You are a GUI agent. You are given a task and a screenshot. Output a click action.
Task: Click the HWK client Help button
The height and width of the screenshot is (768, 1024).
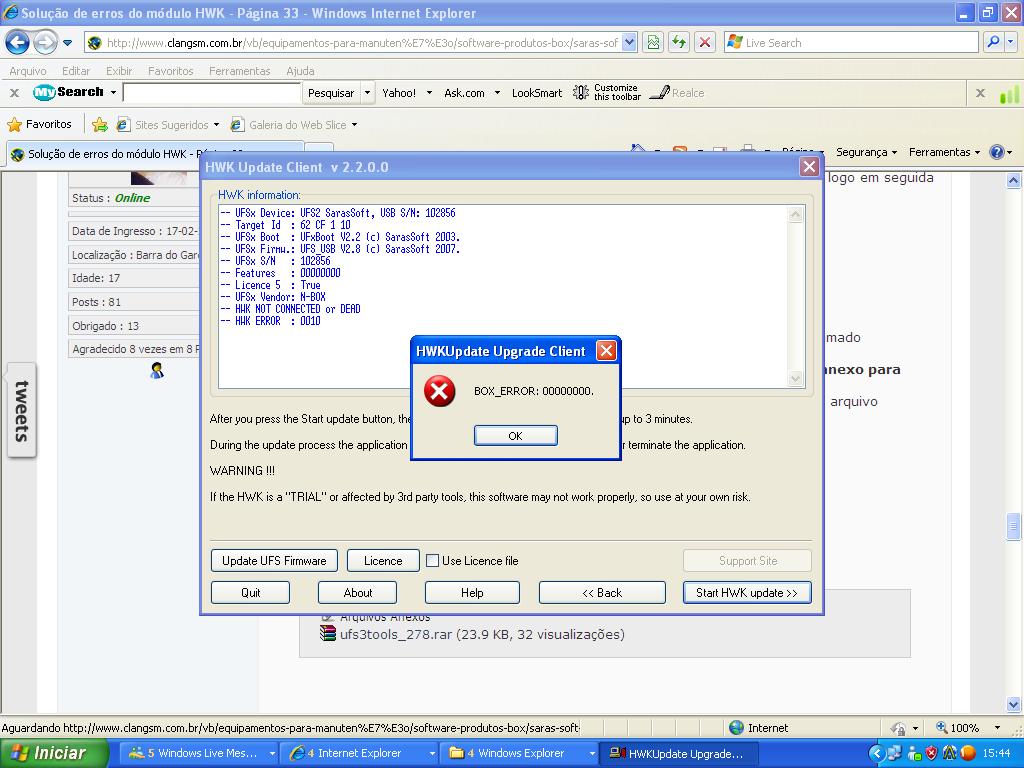pos(472,592)
